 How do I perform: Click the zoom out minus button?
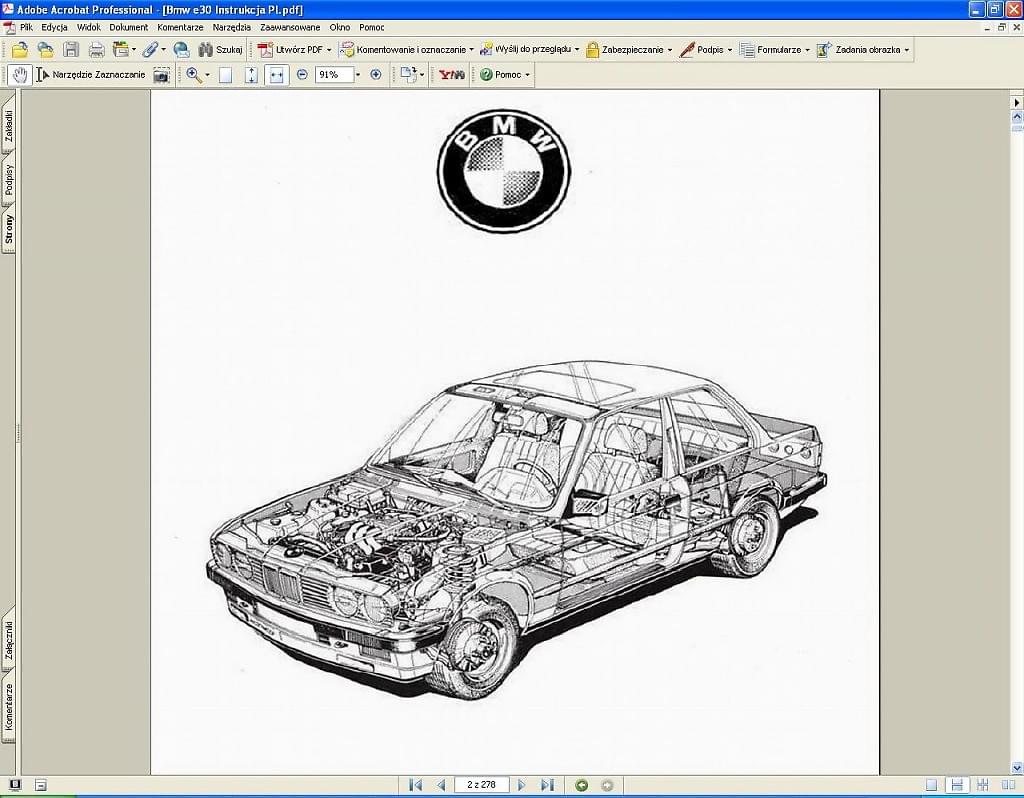coord(302,75)
